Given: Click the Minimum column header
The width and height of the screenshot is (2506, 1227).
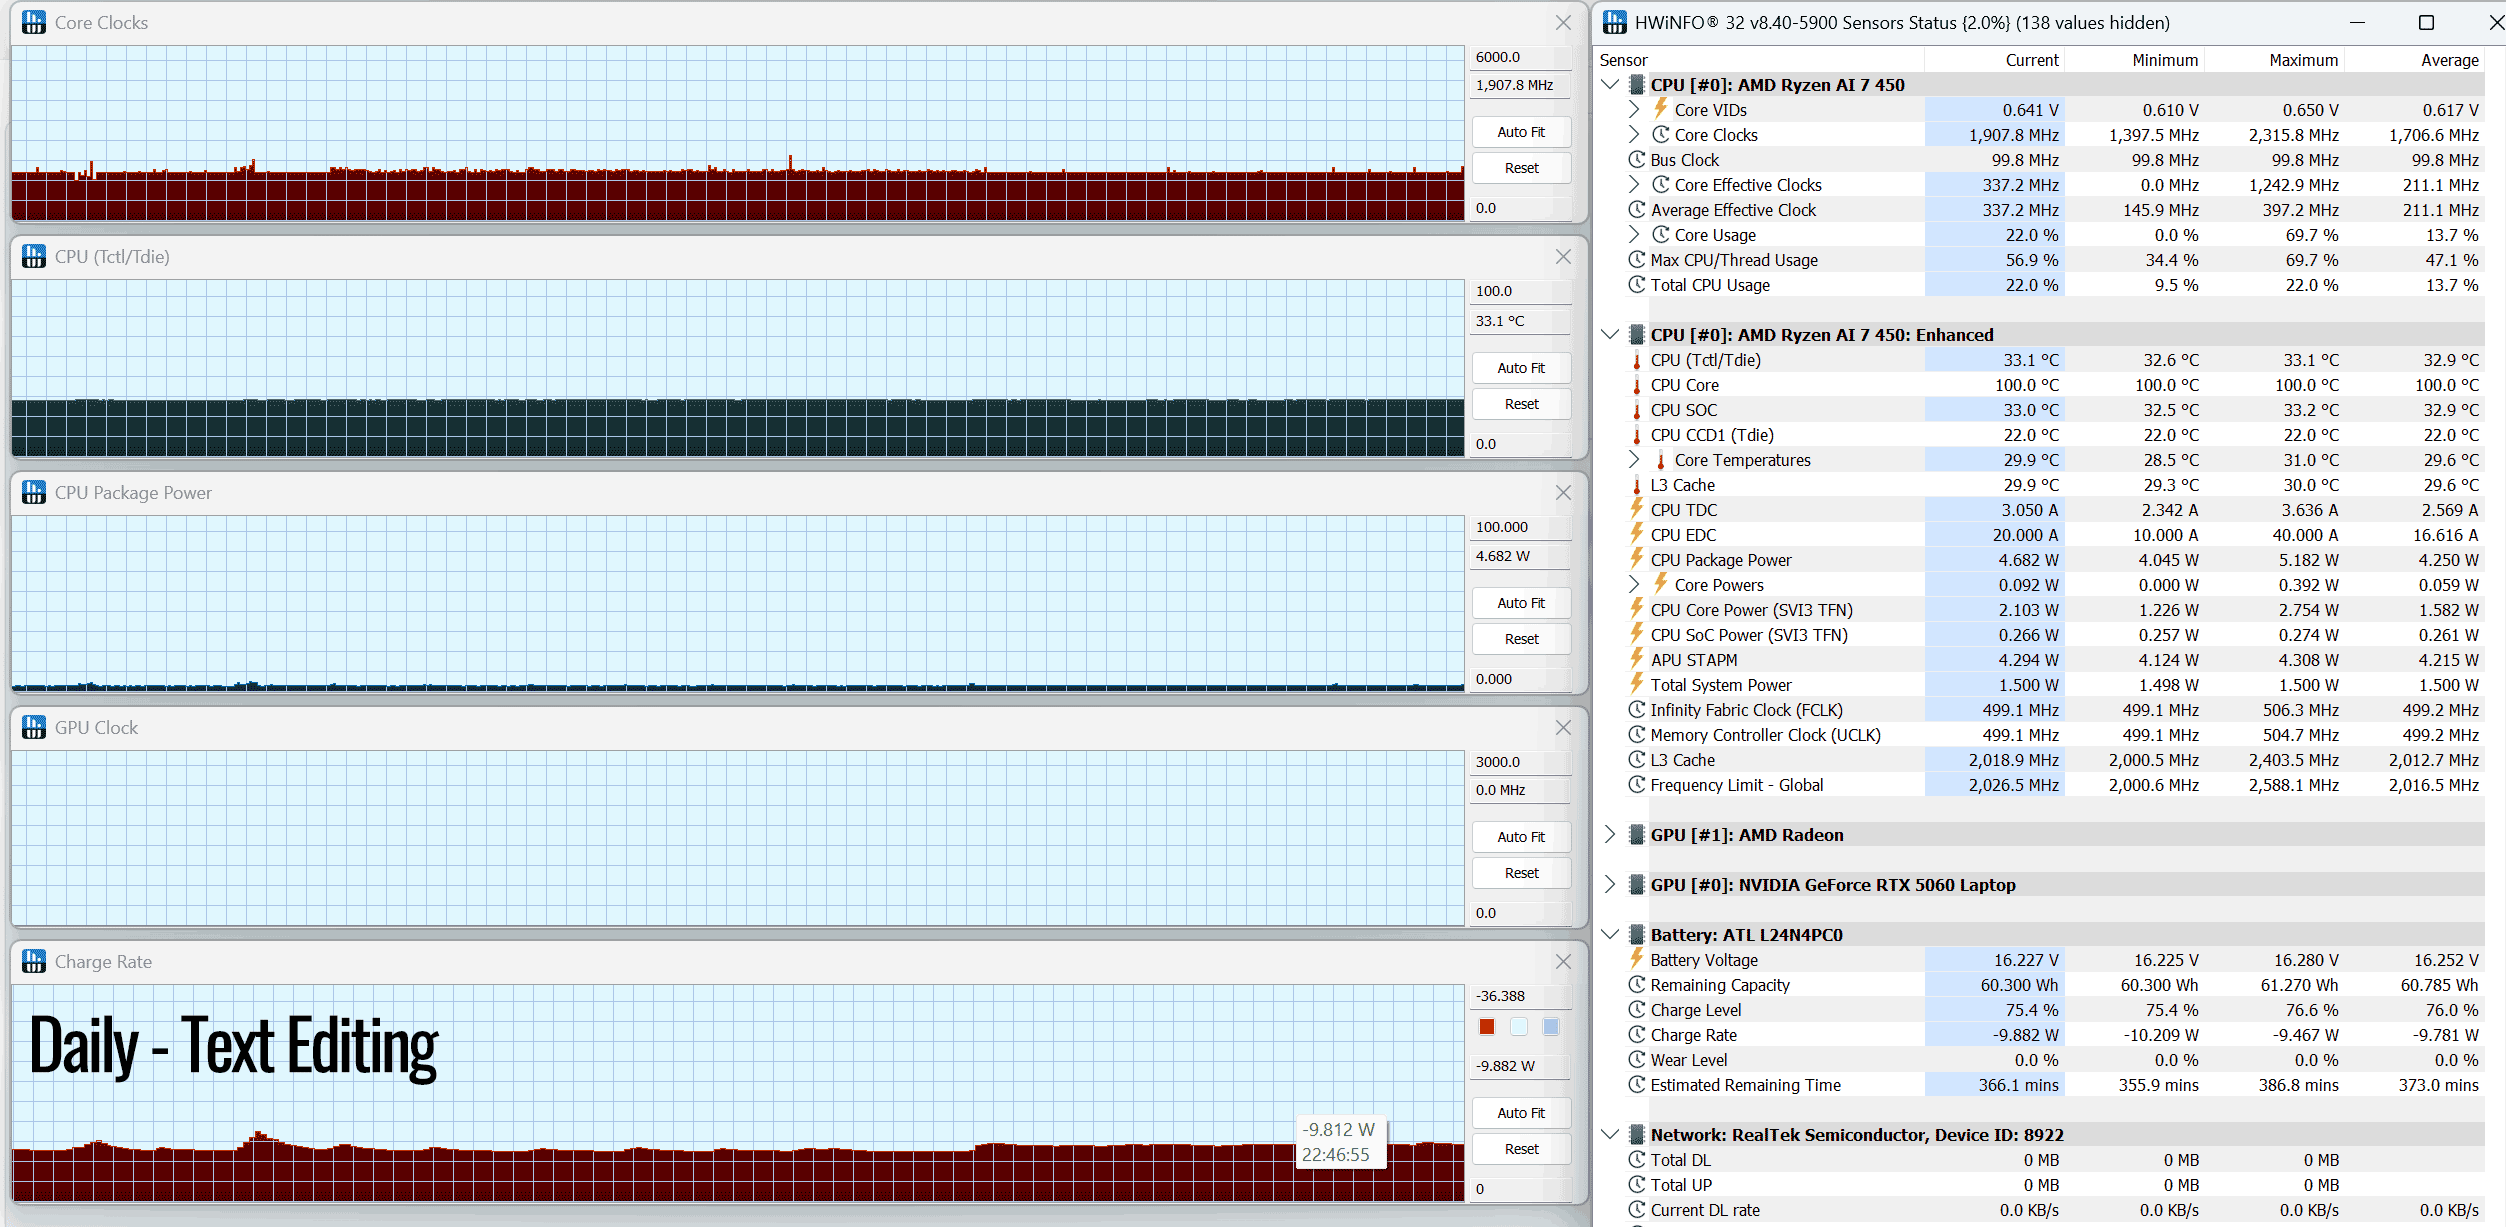Looking at the screenshot, I should [x=2165, y=60].
